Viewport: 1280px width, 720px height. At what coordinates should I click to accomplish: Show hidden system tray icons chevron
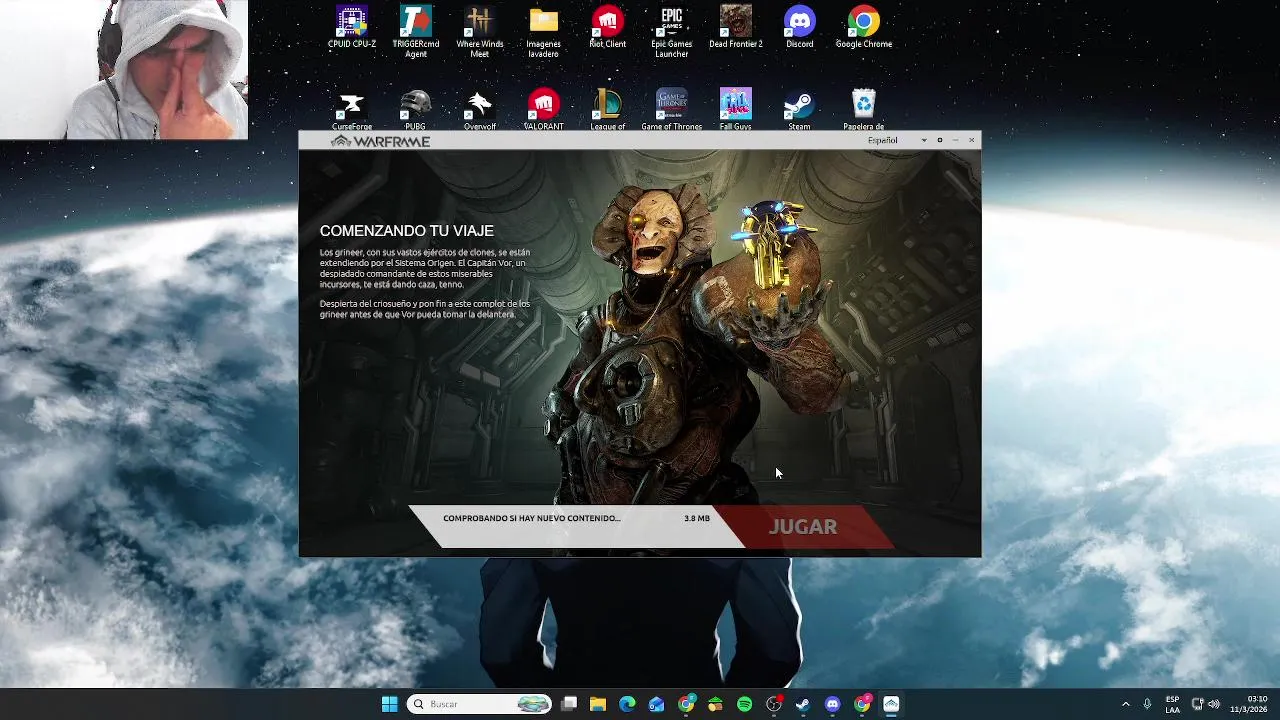[1126, 704]
